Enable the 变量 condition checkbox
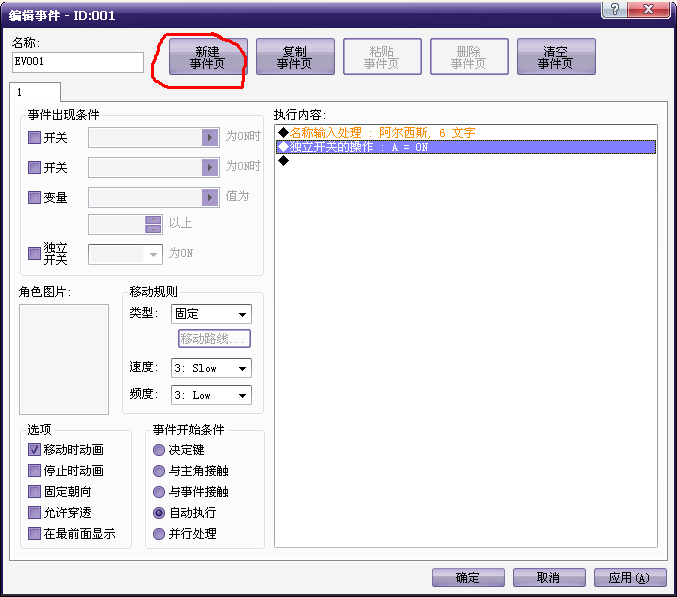677x597 pixels. click(34, 197)
